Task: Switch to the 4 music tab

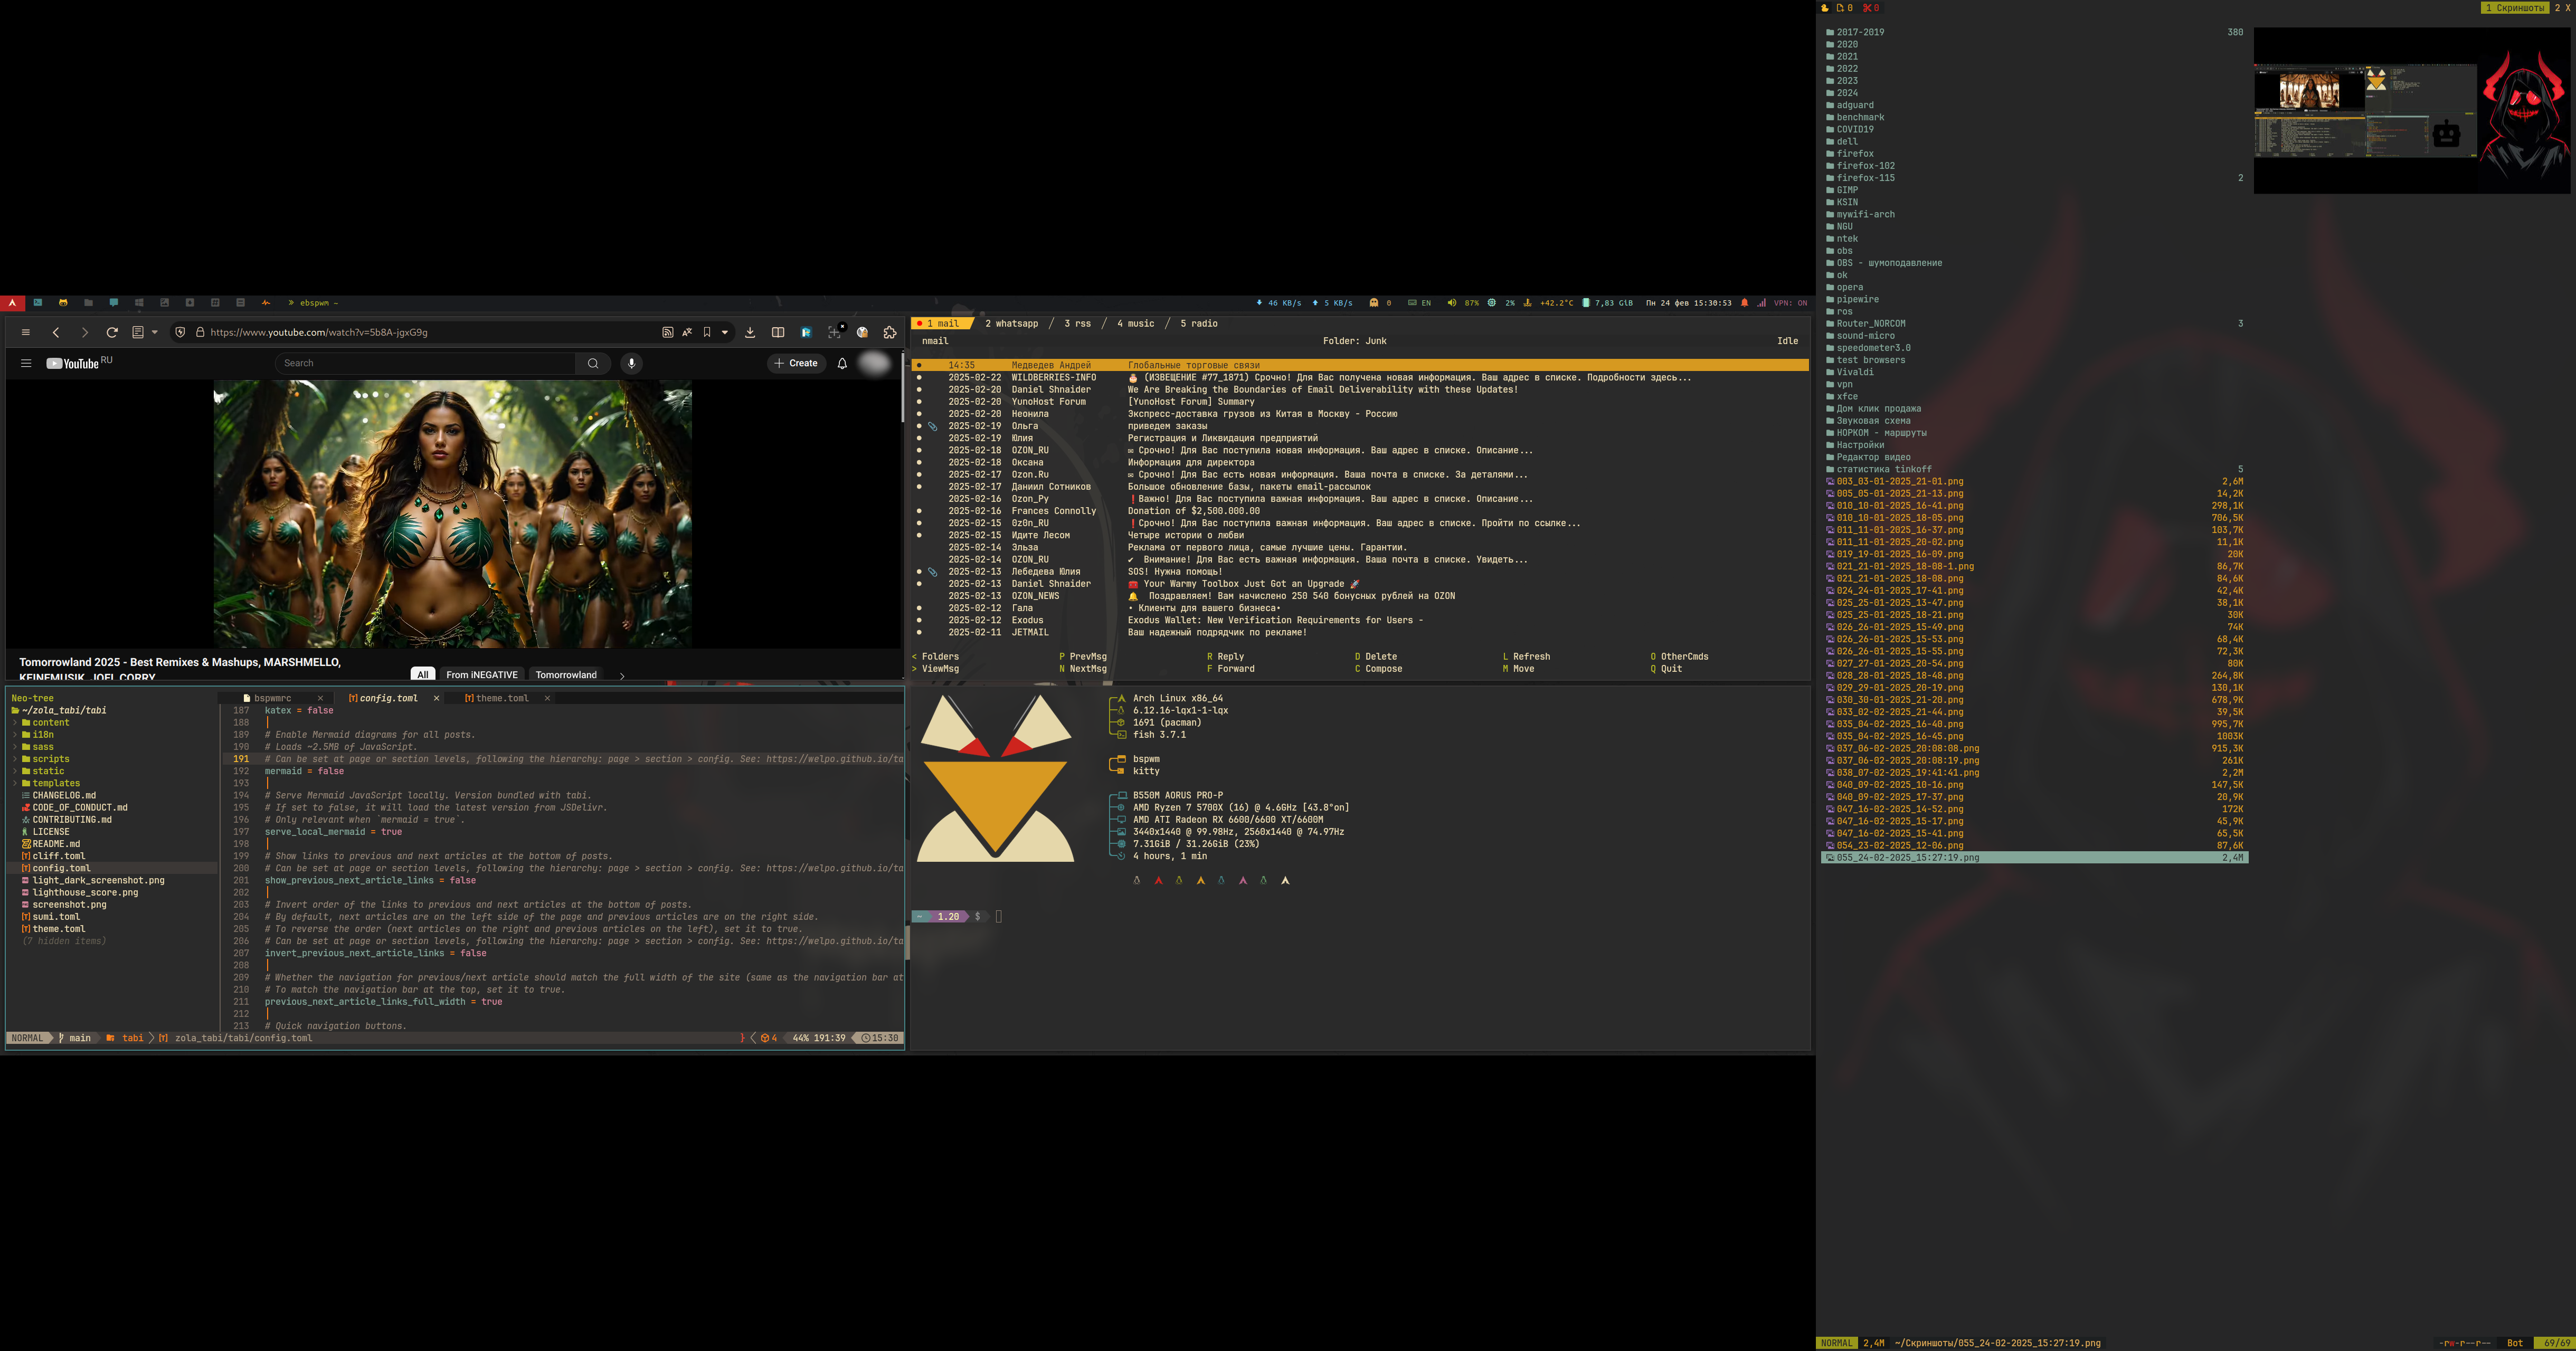Action: click(1135, 323)
